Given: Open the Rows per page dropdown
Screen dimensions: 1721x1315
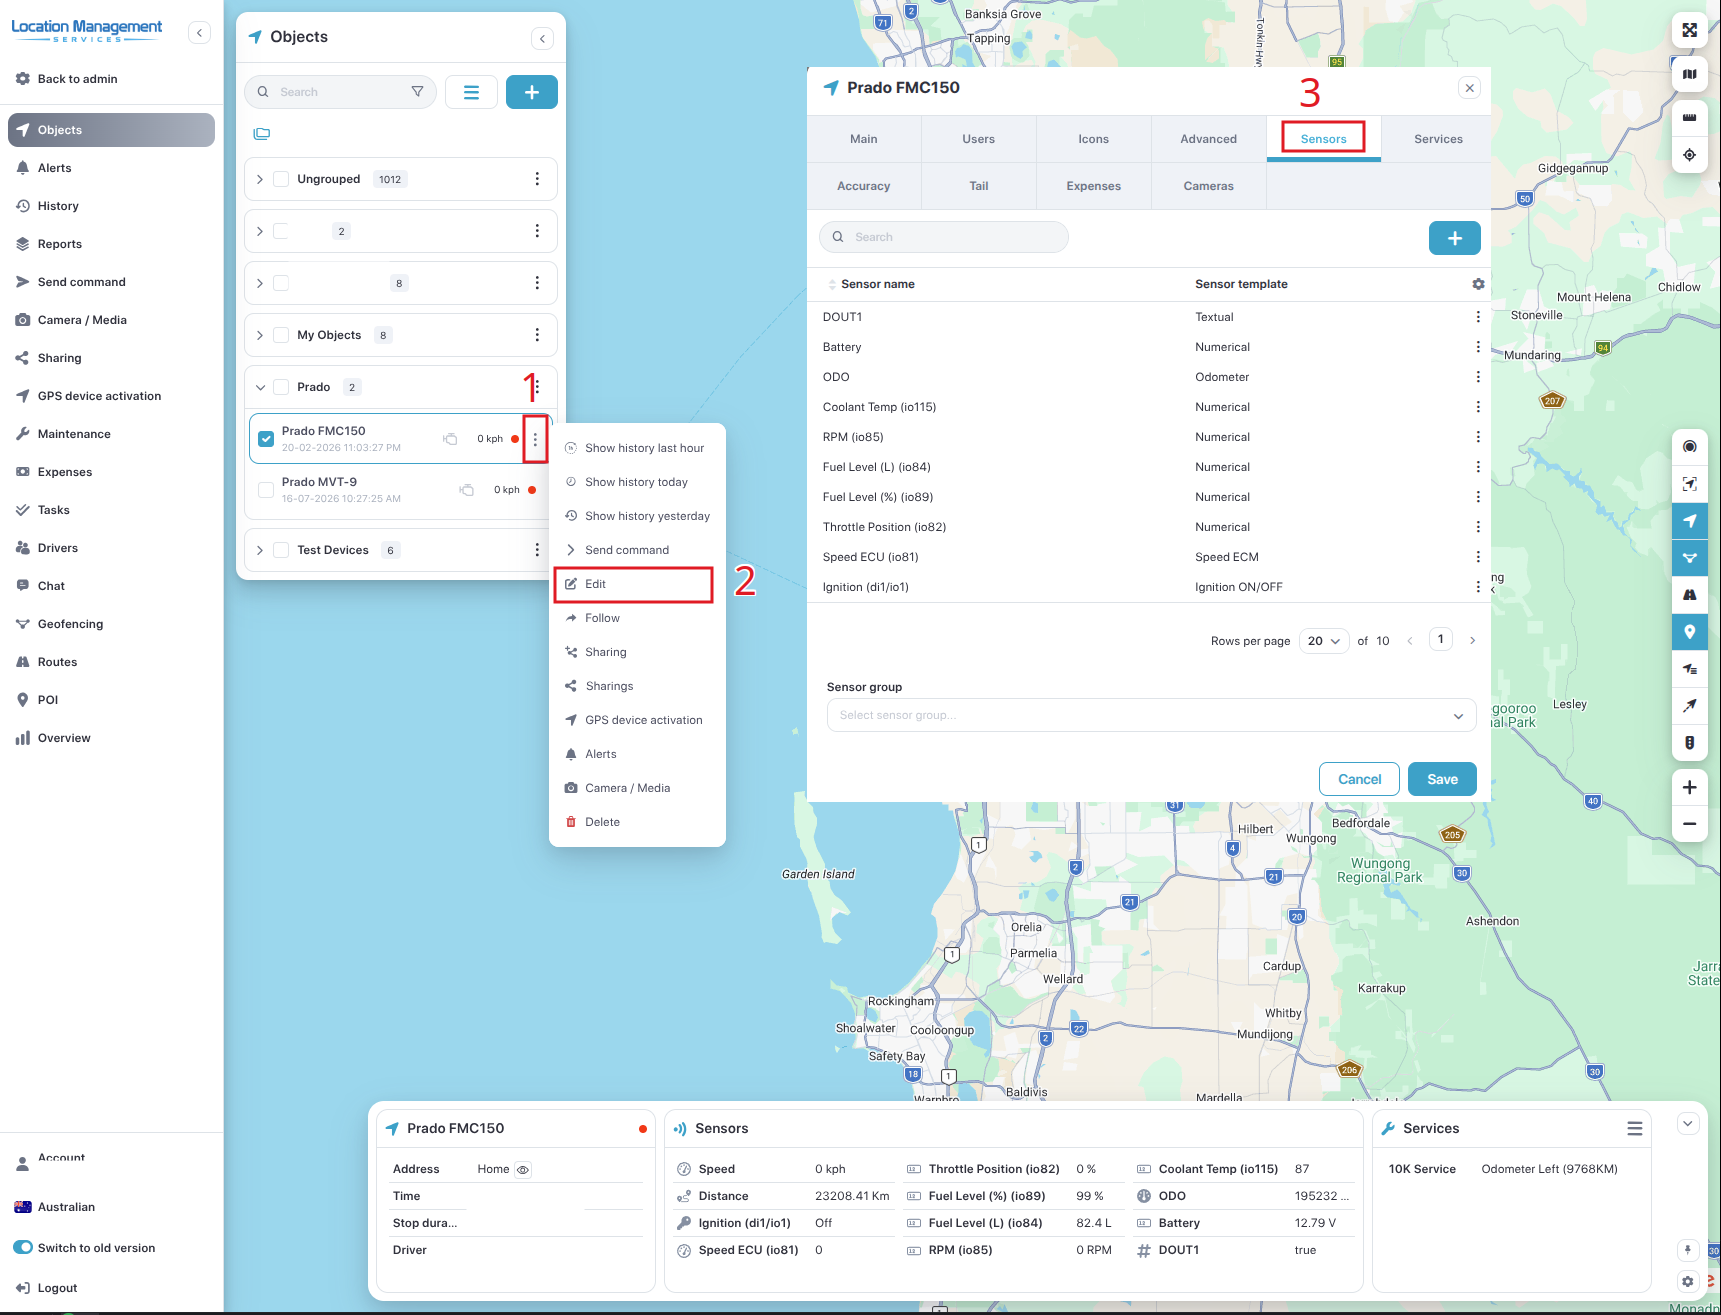Looking at the screenshot, I should [x=1324, y=641].
